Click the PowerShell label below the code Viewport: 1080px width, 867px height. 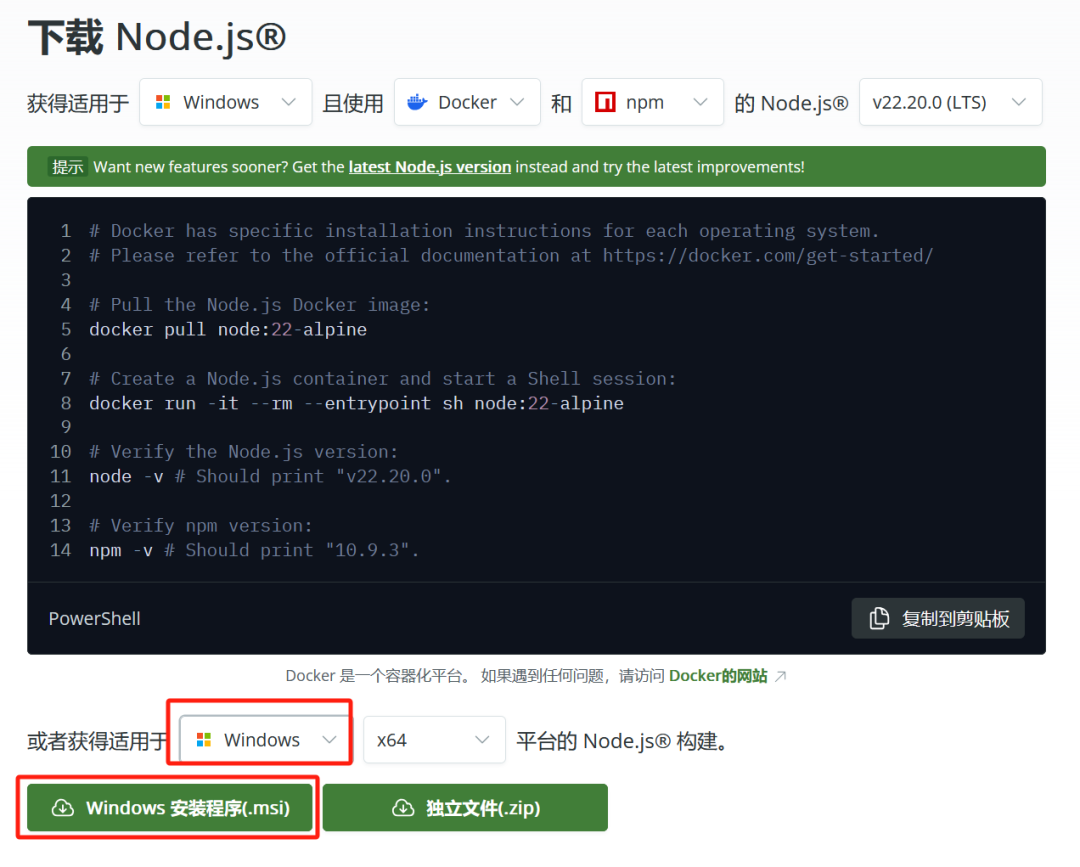[x=94, y=618]
